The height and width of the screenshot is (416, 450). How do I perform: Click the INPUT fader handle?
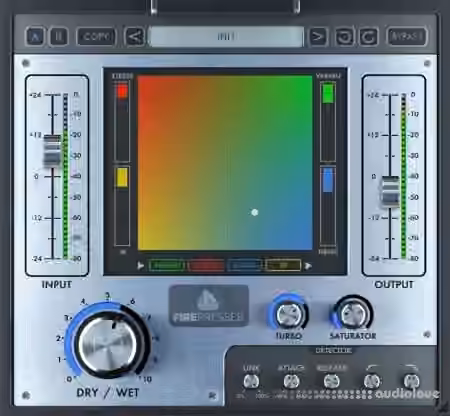tap(52, 151)
